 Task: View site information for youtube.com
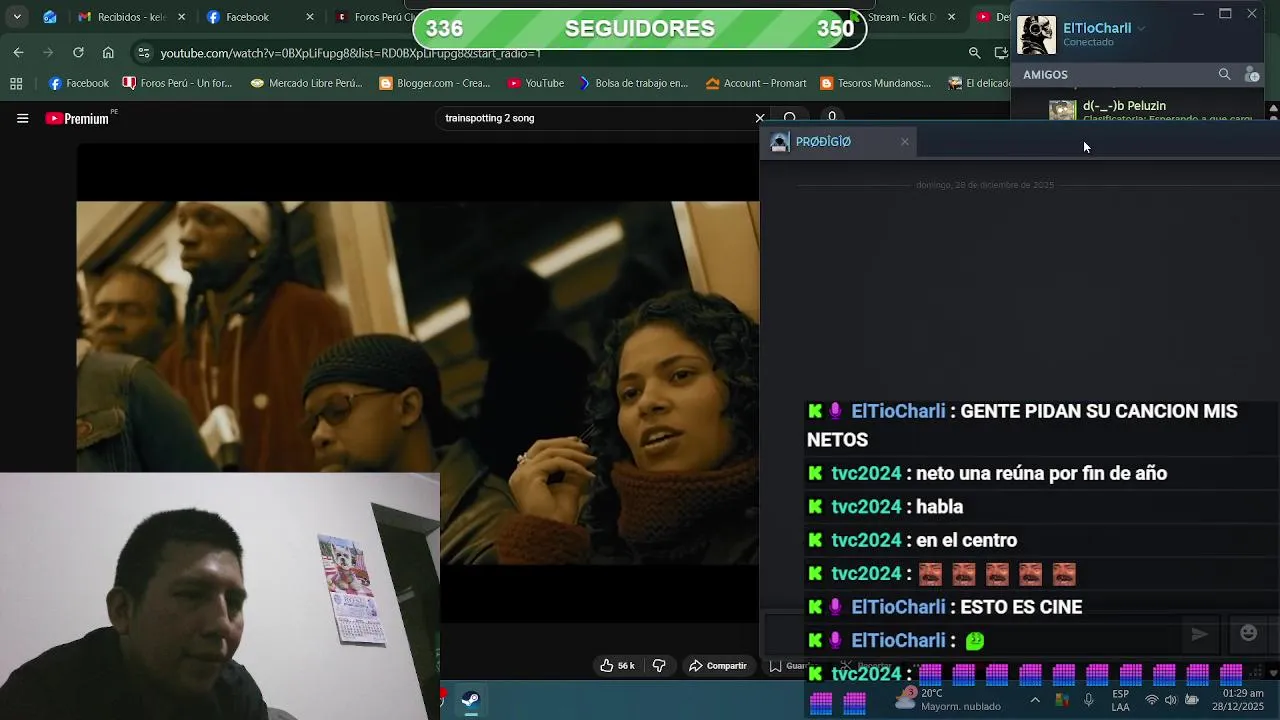[144, 53]
